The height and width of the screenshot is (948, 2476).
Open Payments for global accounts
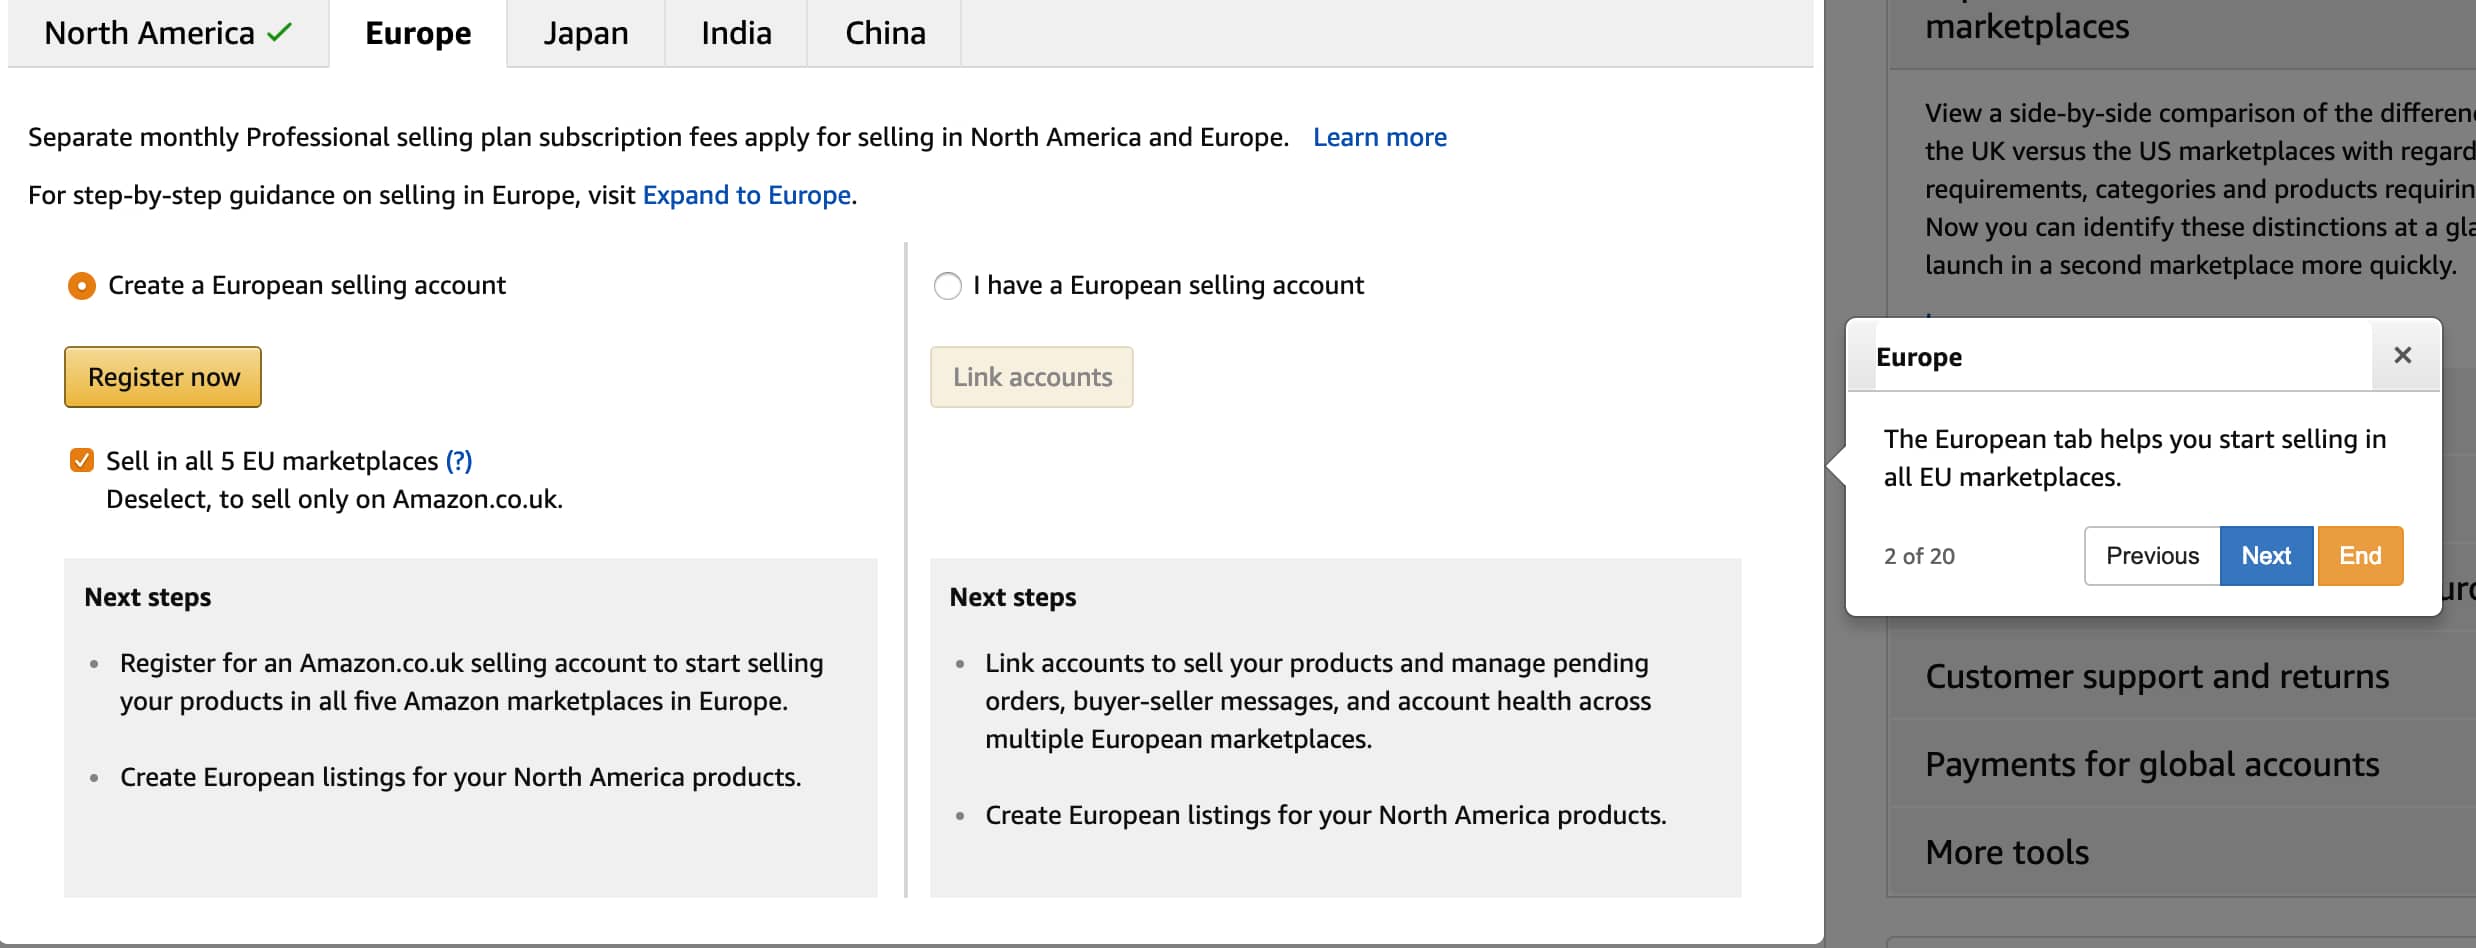click(x=2150, y=764)
